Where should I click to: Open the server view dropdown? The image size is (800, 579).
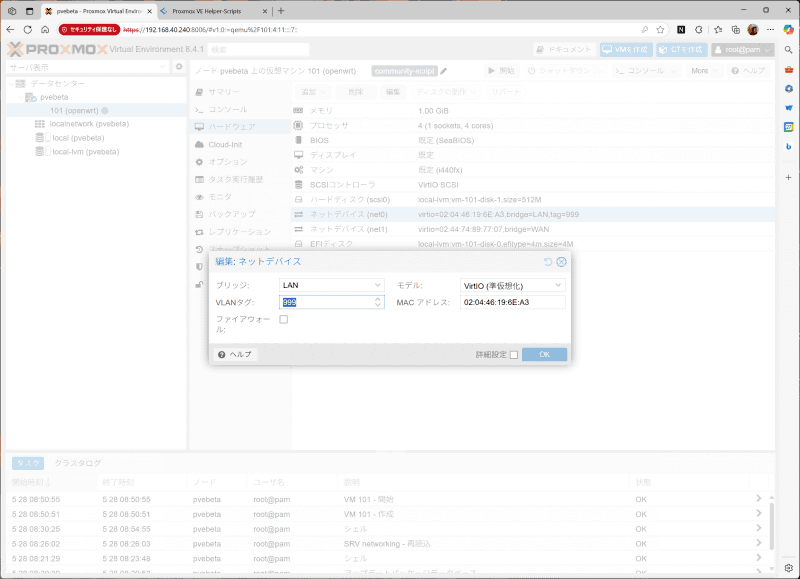[x=87, y=67]
